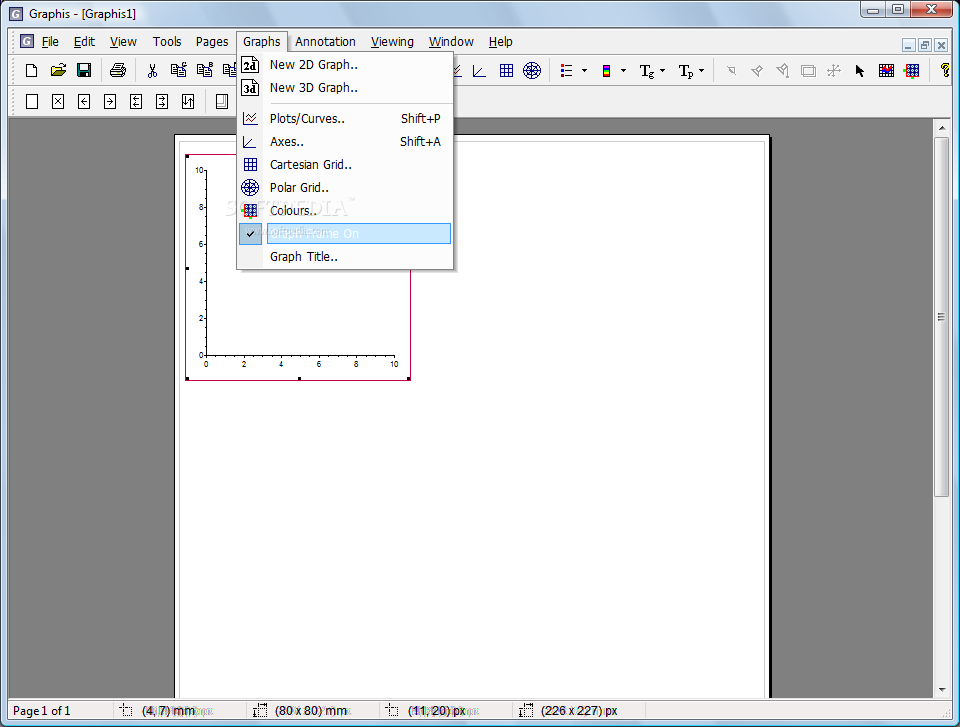Click the paste icon marked B

tap(204, 70)
